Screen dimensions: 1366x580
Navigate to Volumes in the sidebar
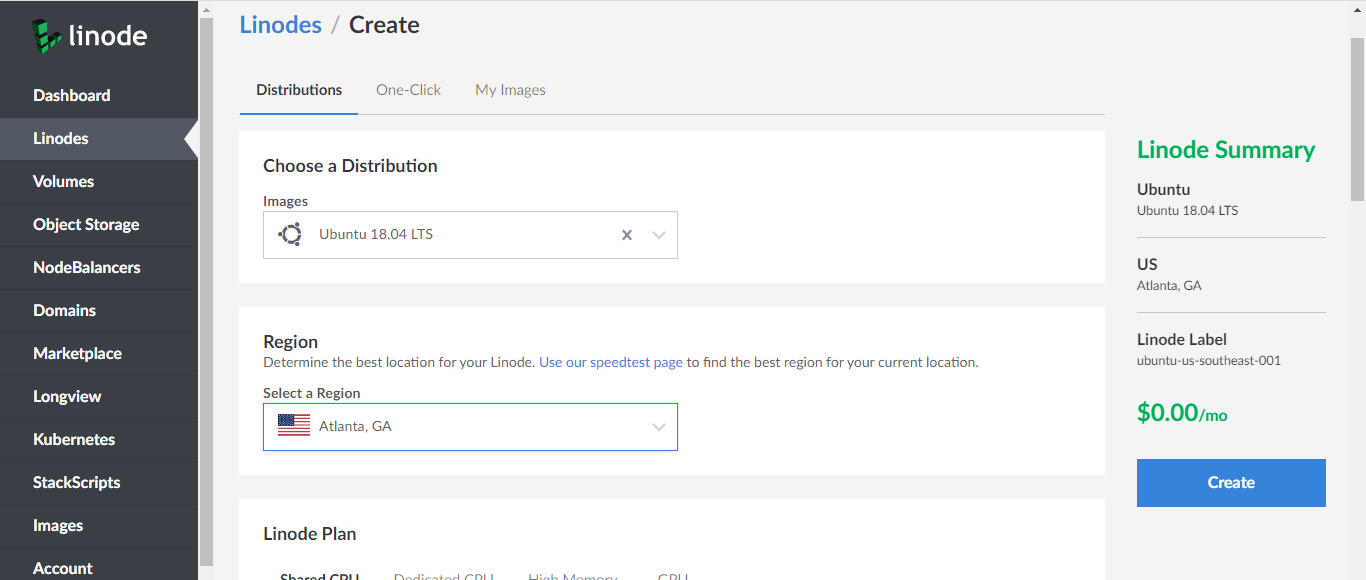[63, 182]
